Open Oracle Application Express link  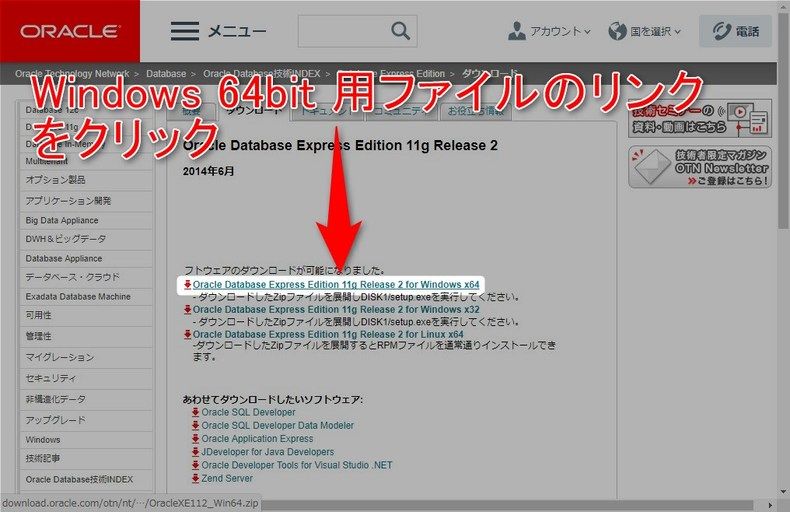point(257,438)
